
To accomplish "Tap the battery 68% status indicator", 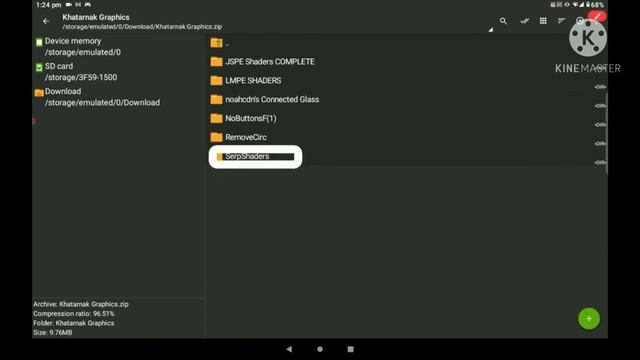I will [595, 5].
